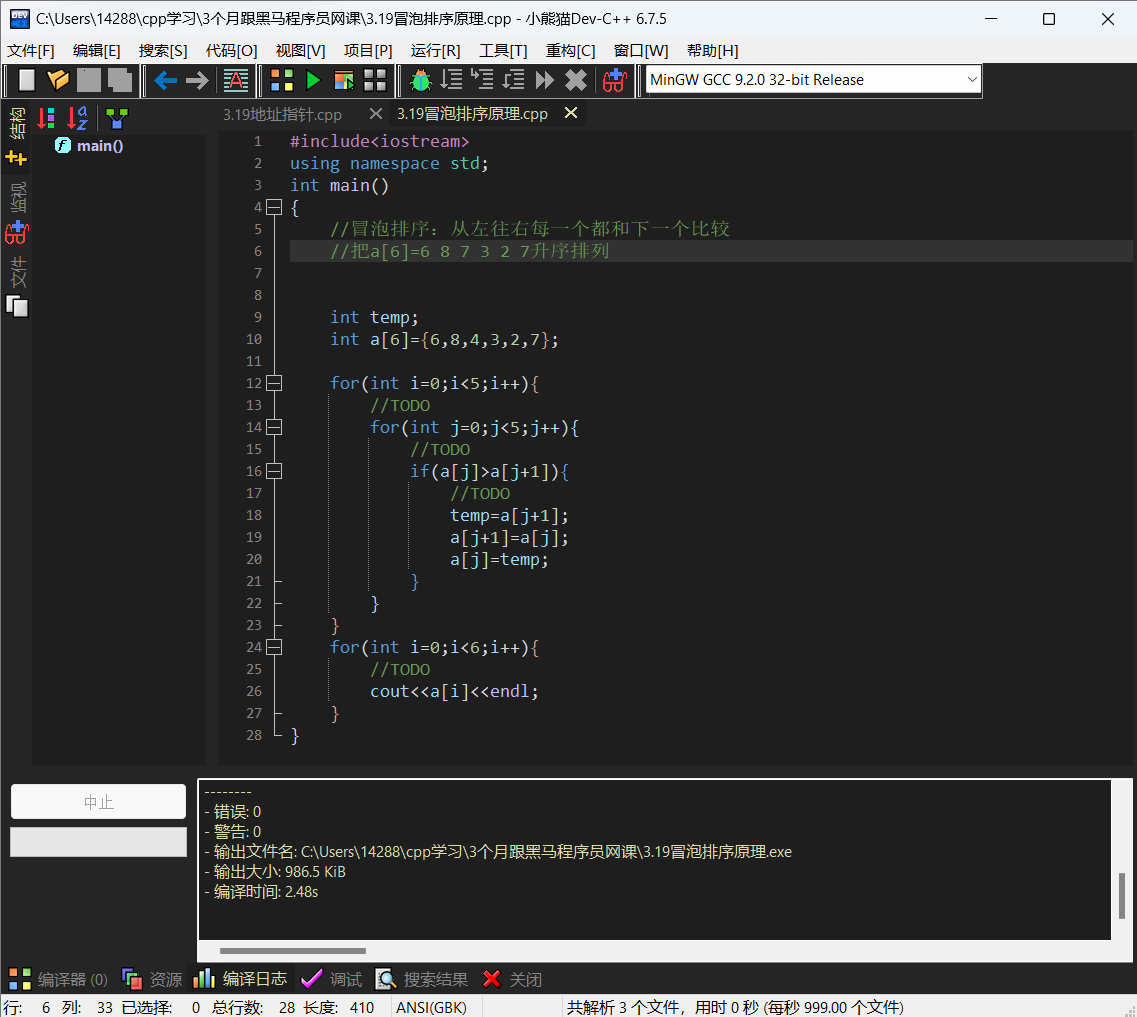This screenshot has height=1017, width=1137.
Task: Open the 调试 bottom tab
Action: point(331,979)
